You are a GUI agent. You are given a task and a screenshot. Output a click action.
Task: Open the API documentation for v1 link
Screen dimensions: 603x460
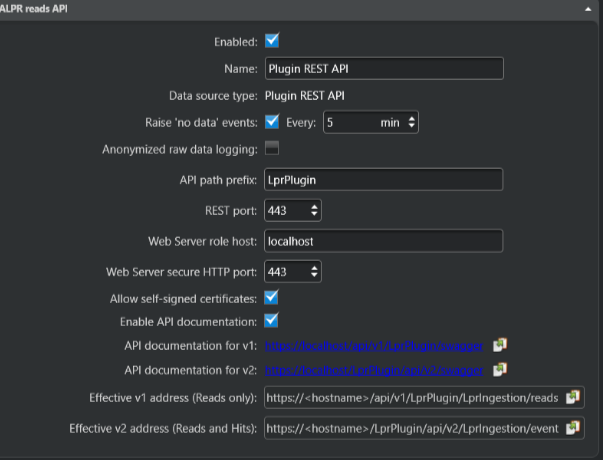click(375, 345)
